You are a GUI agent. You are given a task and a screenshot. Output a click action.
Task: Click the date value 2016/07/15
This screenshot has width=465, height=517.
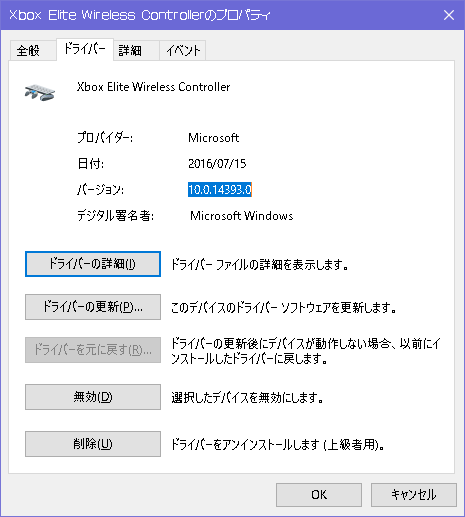217,164
